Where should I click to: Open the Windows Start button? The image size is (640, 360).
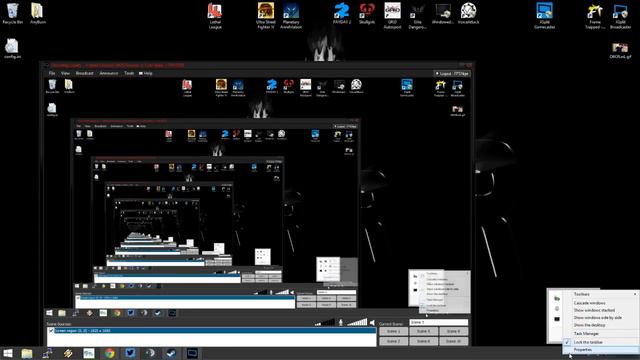[7, 353]
